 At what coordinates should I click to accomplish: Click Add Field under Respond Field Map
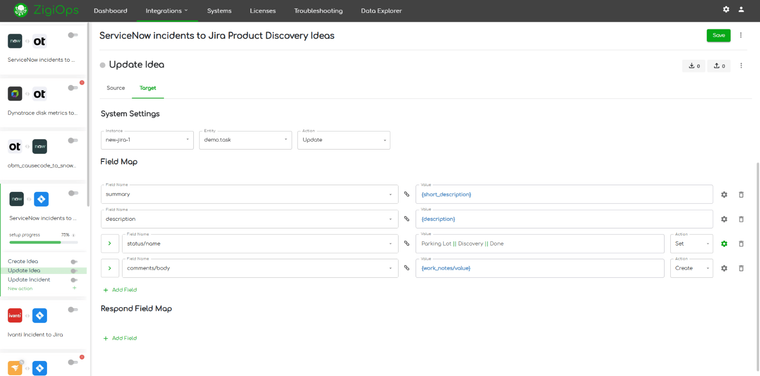121,338
